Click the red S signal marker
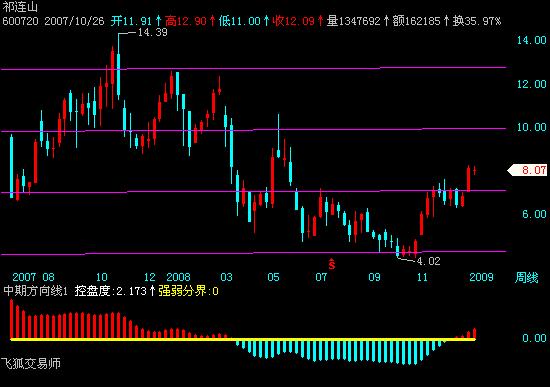 [331, 264]
